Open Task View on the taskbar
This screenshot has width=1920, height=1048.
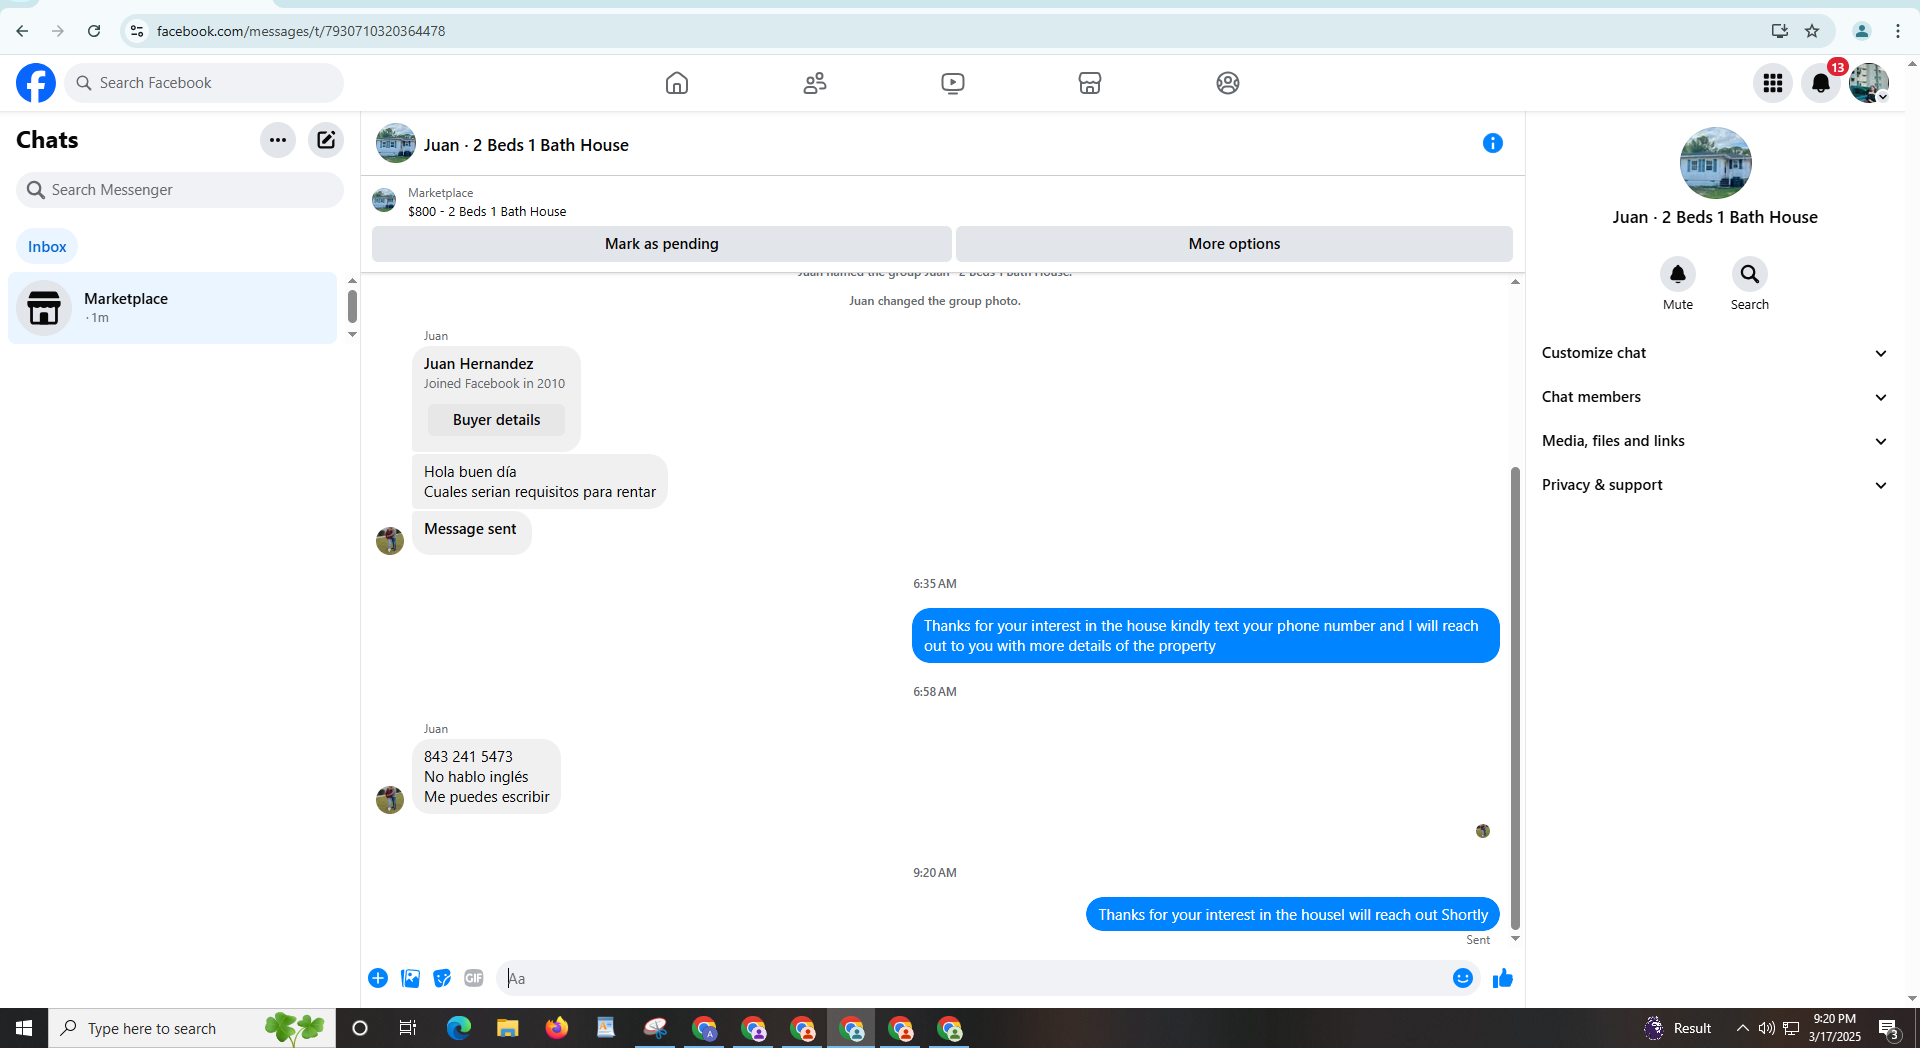click(x=408, y=1028)
